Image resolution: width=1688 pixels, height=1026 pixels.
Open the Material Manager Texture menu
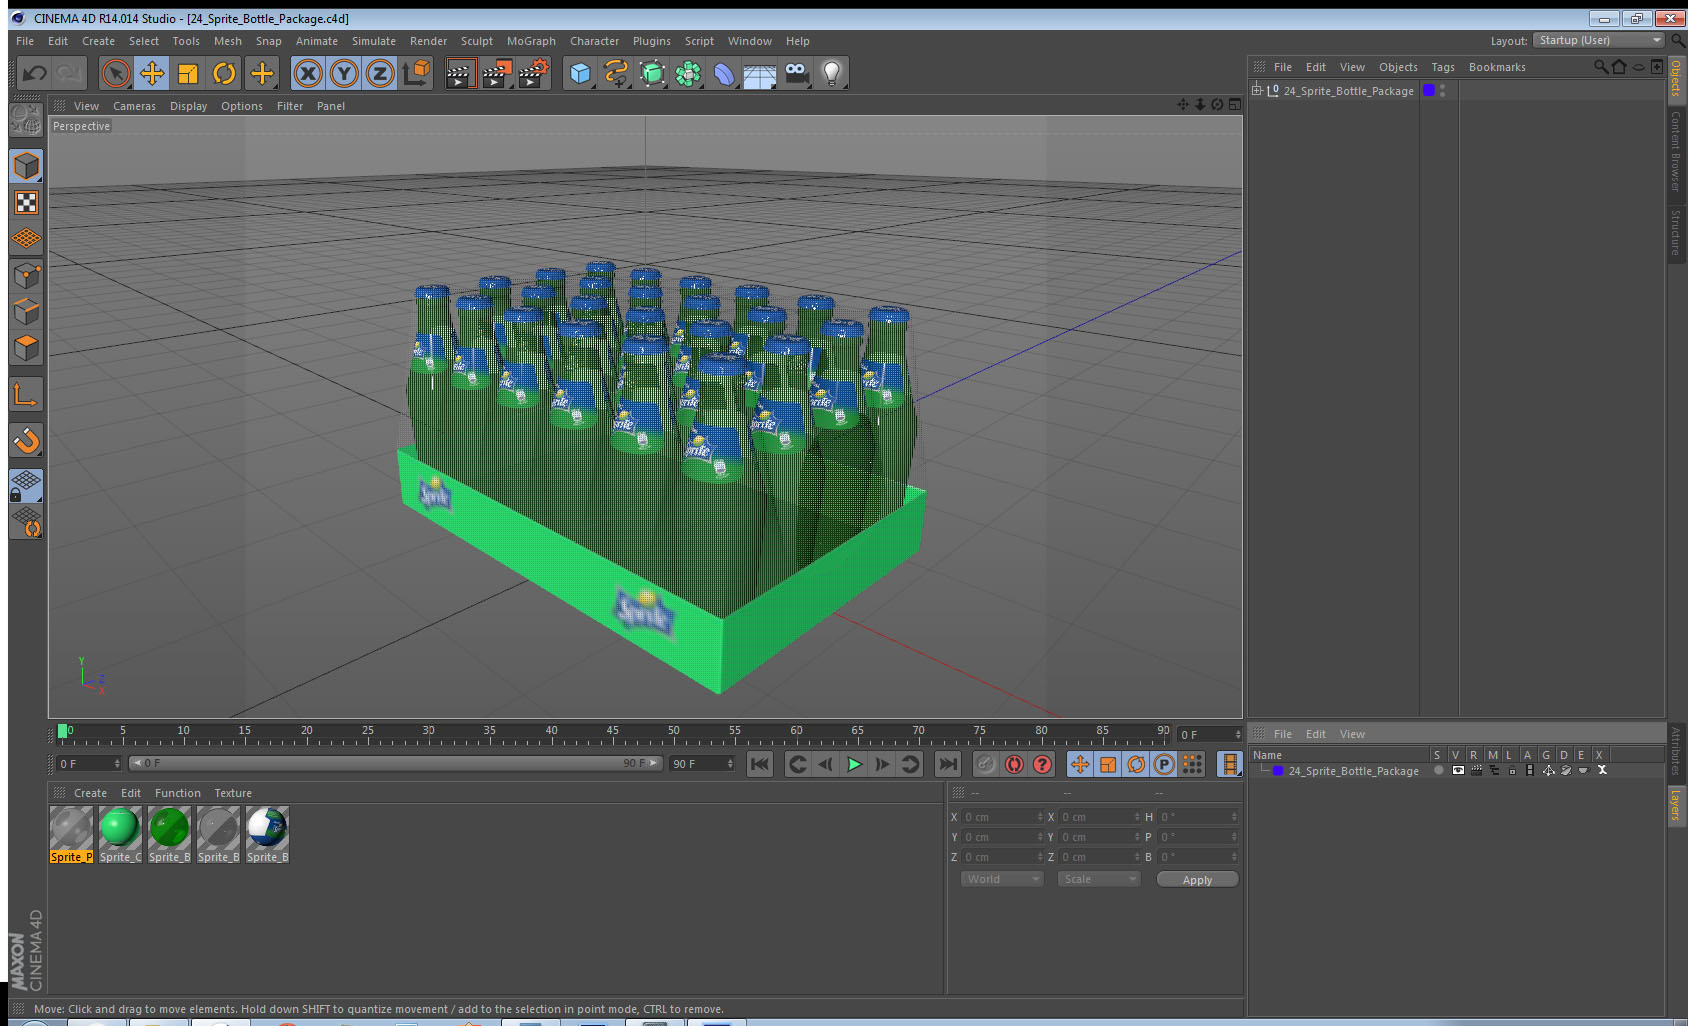coord(233,793)
